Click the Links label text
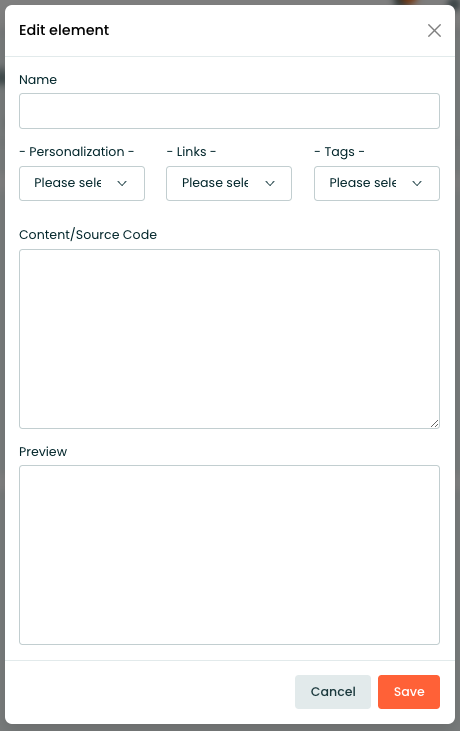The image size is (460, 731). [x=191, y=152]
